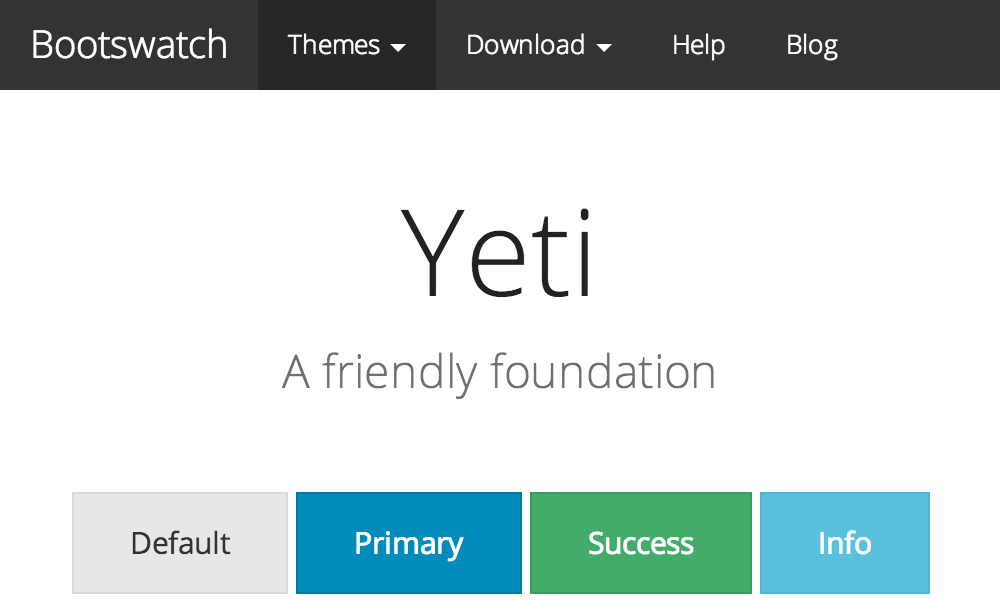Image resolution: width=1000 pixels, height=600 pixels.
Task: Expand the Themes dropdown in the navbar
Action: [347, 45]
